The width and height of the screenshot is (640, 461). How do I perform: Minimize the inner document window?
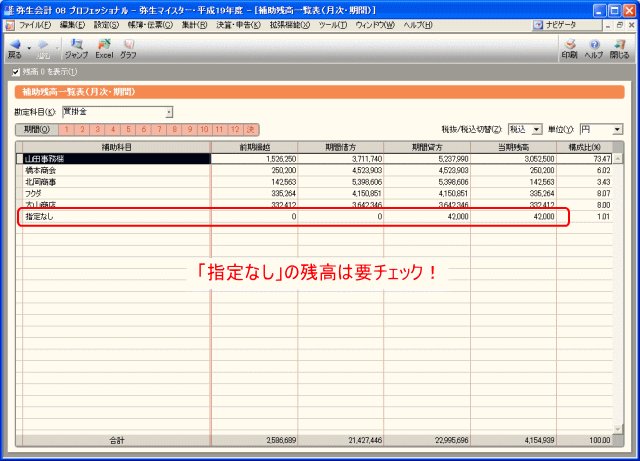pyautogui.click(x=609, y=25)
